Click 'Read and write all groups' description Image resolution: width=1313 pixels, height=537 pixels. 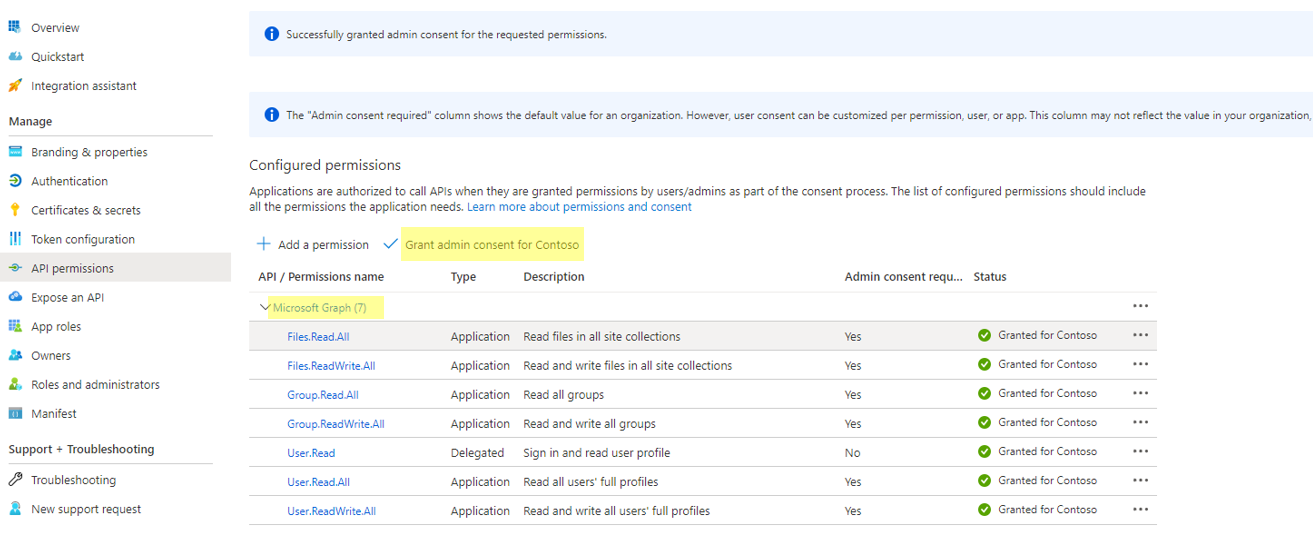pos(590,424)
